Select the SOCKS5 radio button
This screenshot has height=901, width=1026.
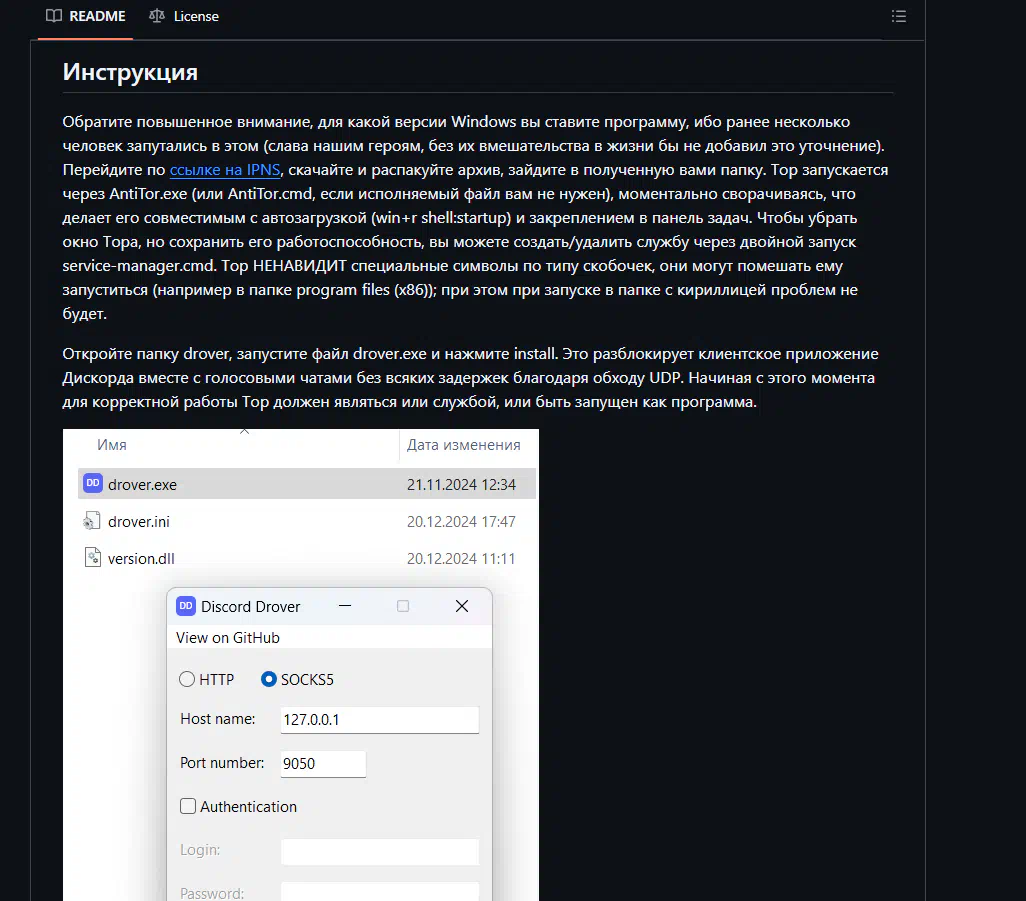click(268, 679)
